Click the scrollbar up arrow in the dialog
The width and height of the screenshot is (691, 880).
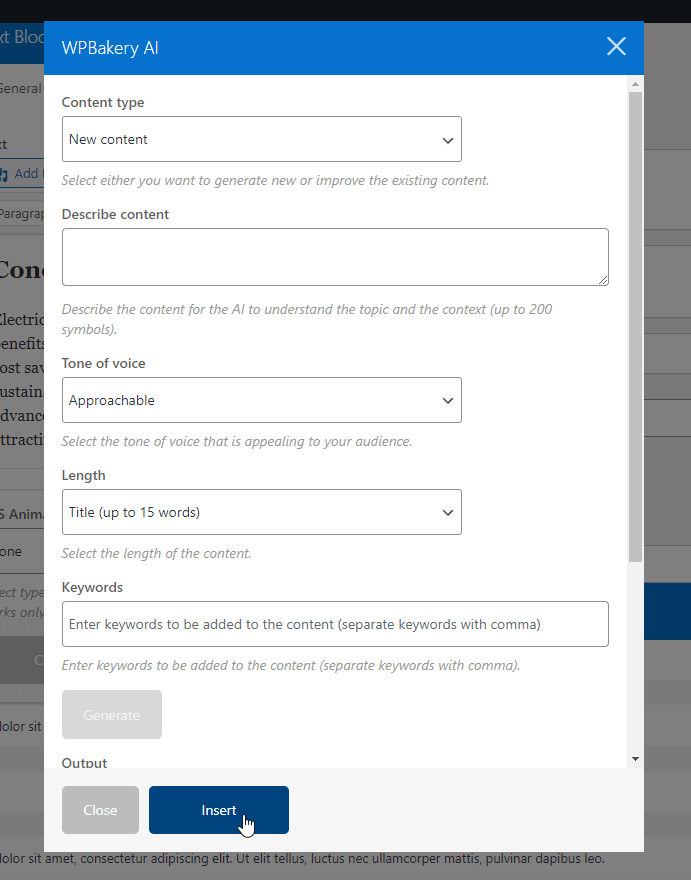[x=635, y=83]
